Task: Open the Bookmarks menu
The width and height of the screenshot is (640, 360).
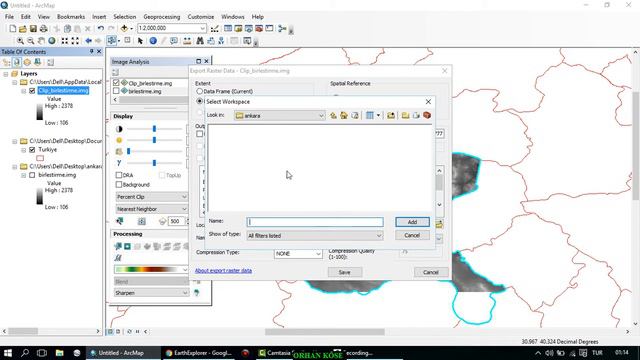Action: click(71, 17)
